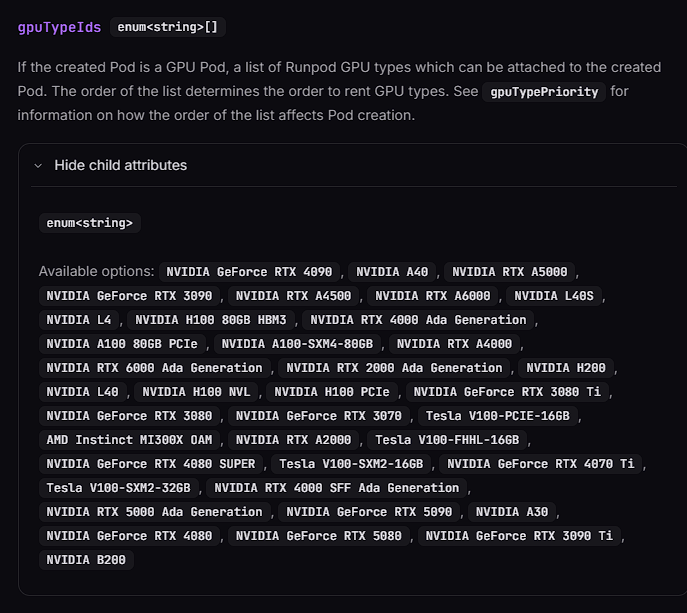Click the gpuTypeIds attribute name

[x=59, y=27]
